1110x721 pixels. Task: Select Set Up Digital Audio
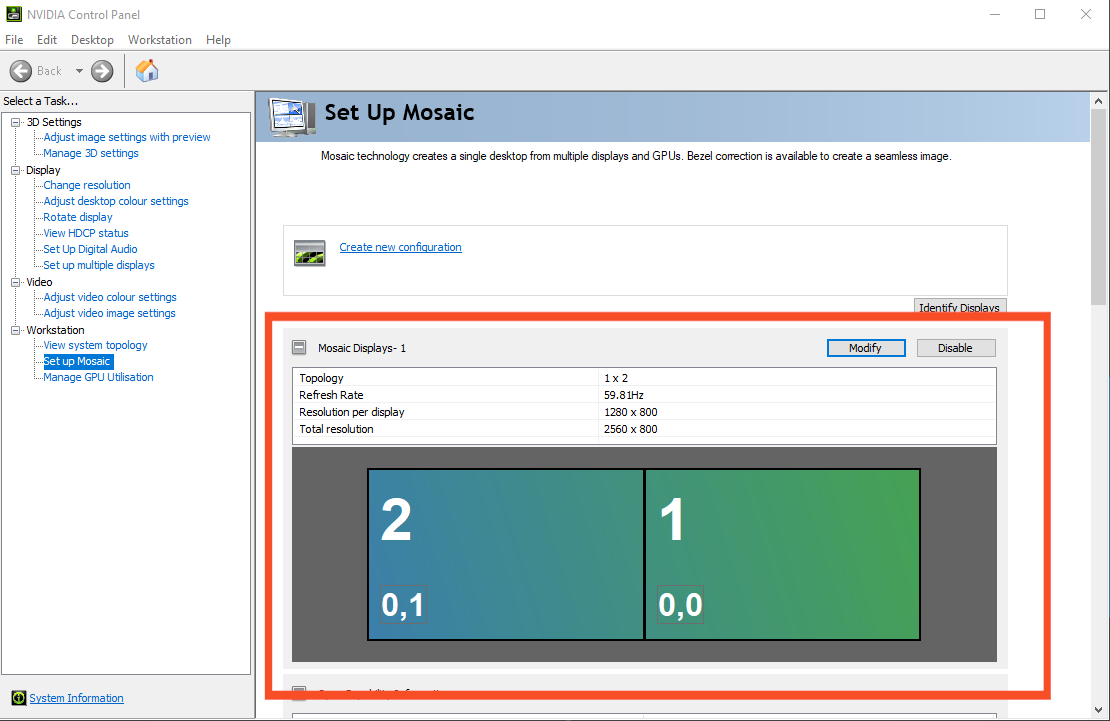click(x=90, y=249)
